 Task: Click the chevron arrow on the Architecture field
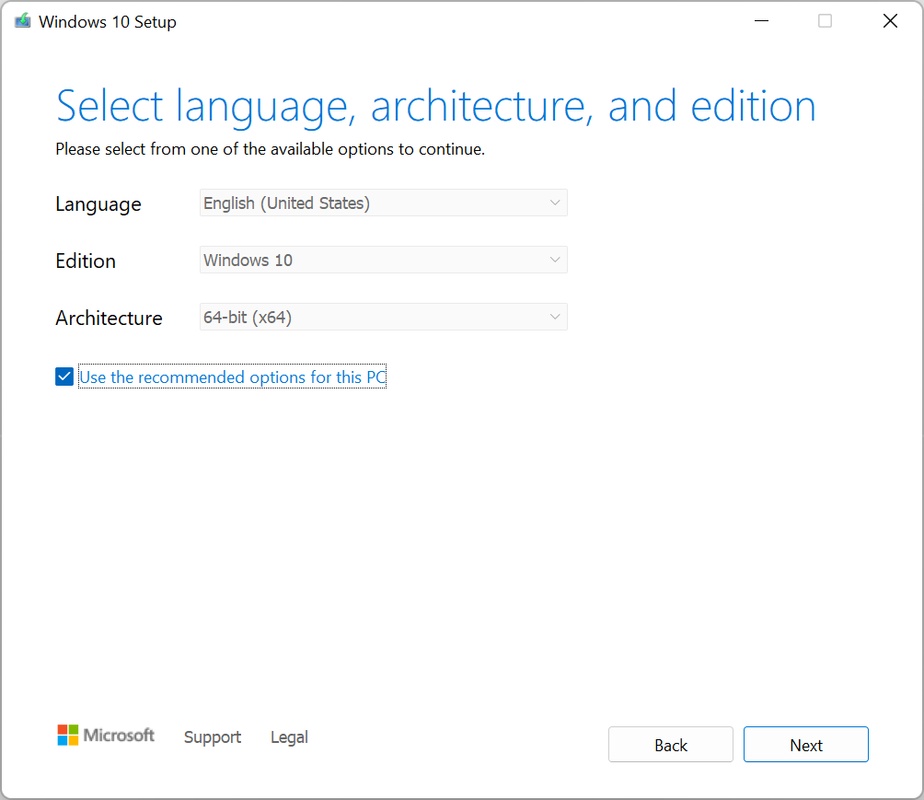pyautogui.click(x=555, y=317)
